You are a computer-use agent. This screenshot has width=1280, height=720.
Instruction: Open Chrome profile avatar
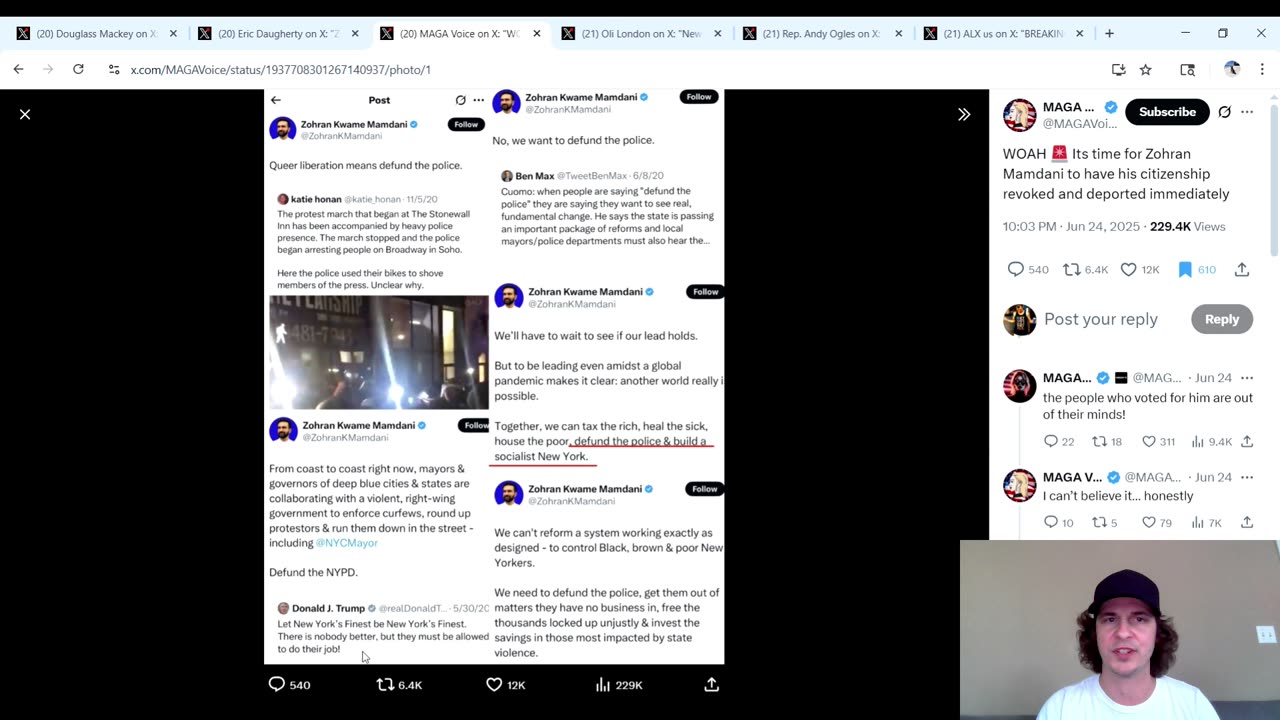coord(1232,69)
